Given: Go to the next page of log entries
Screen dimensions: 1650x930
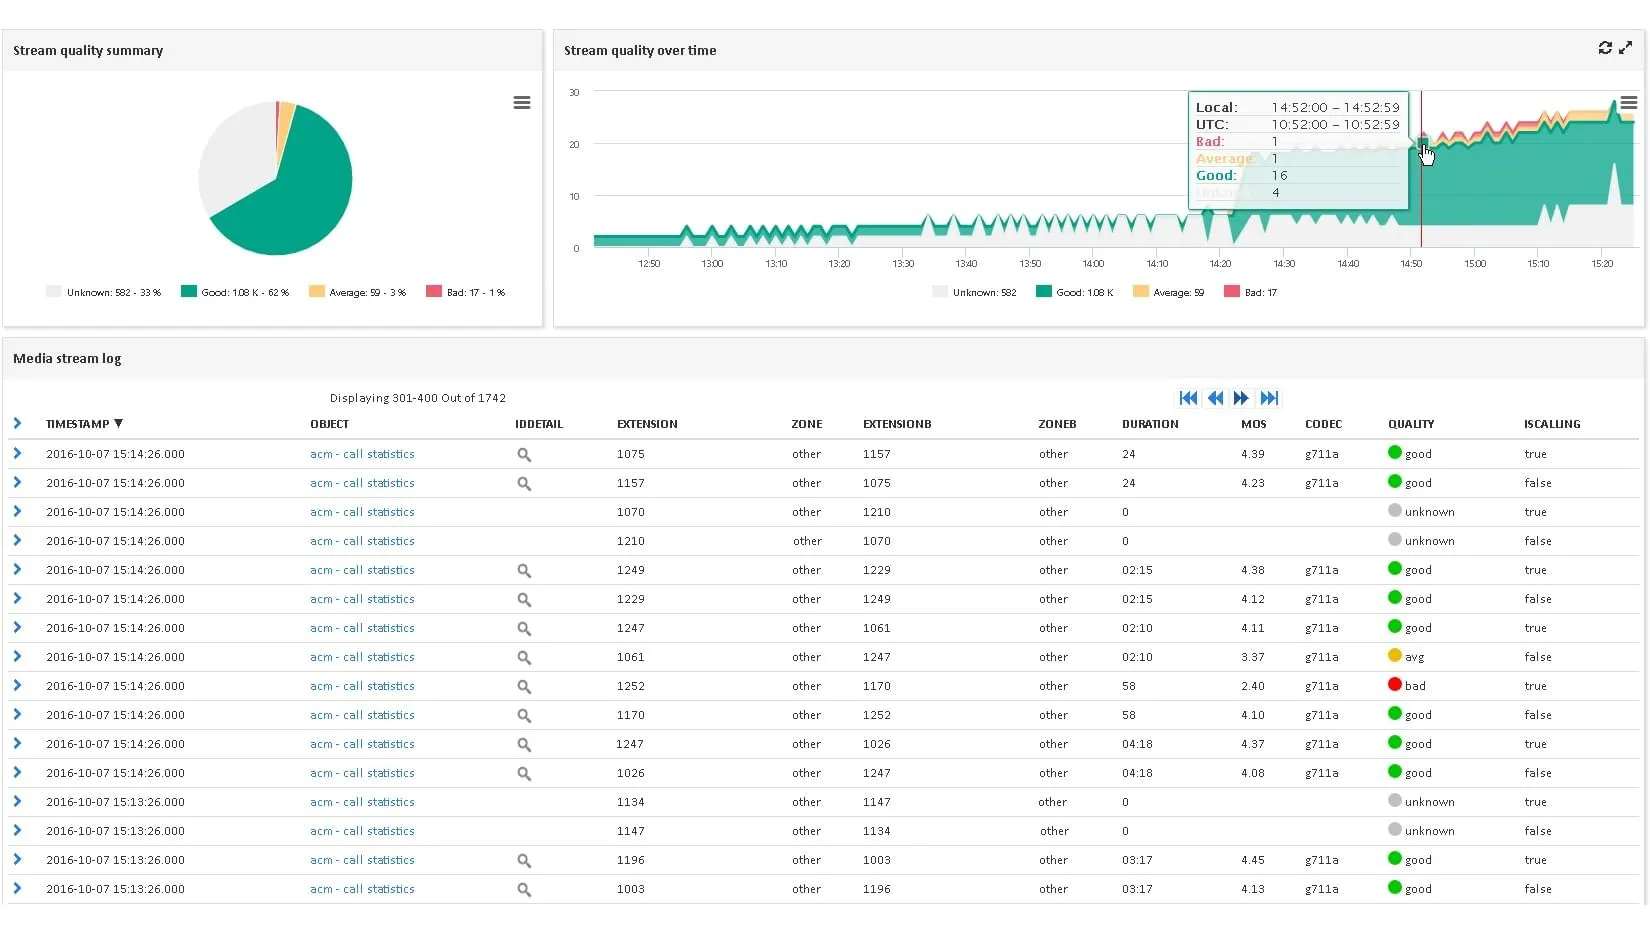Looking at the screenshot, I should click(x=1242, y=397).
